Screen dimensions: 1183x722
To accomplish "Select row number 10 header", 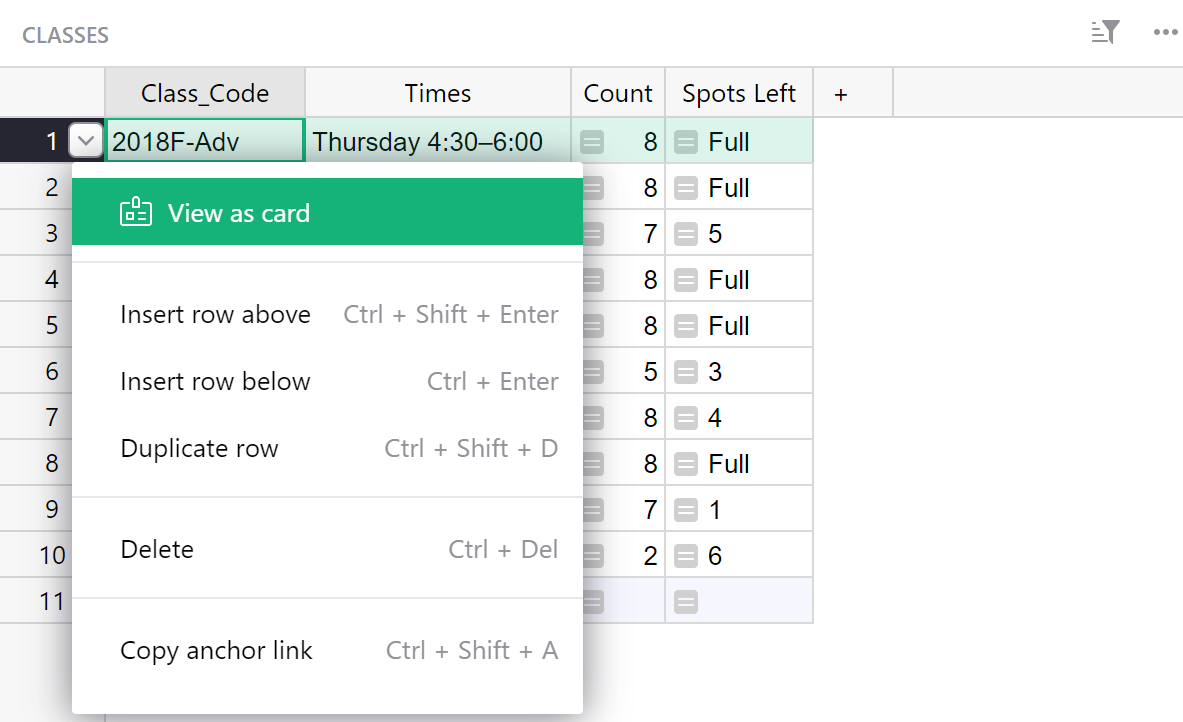I will point(52,556).
